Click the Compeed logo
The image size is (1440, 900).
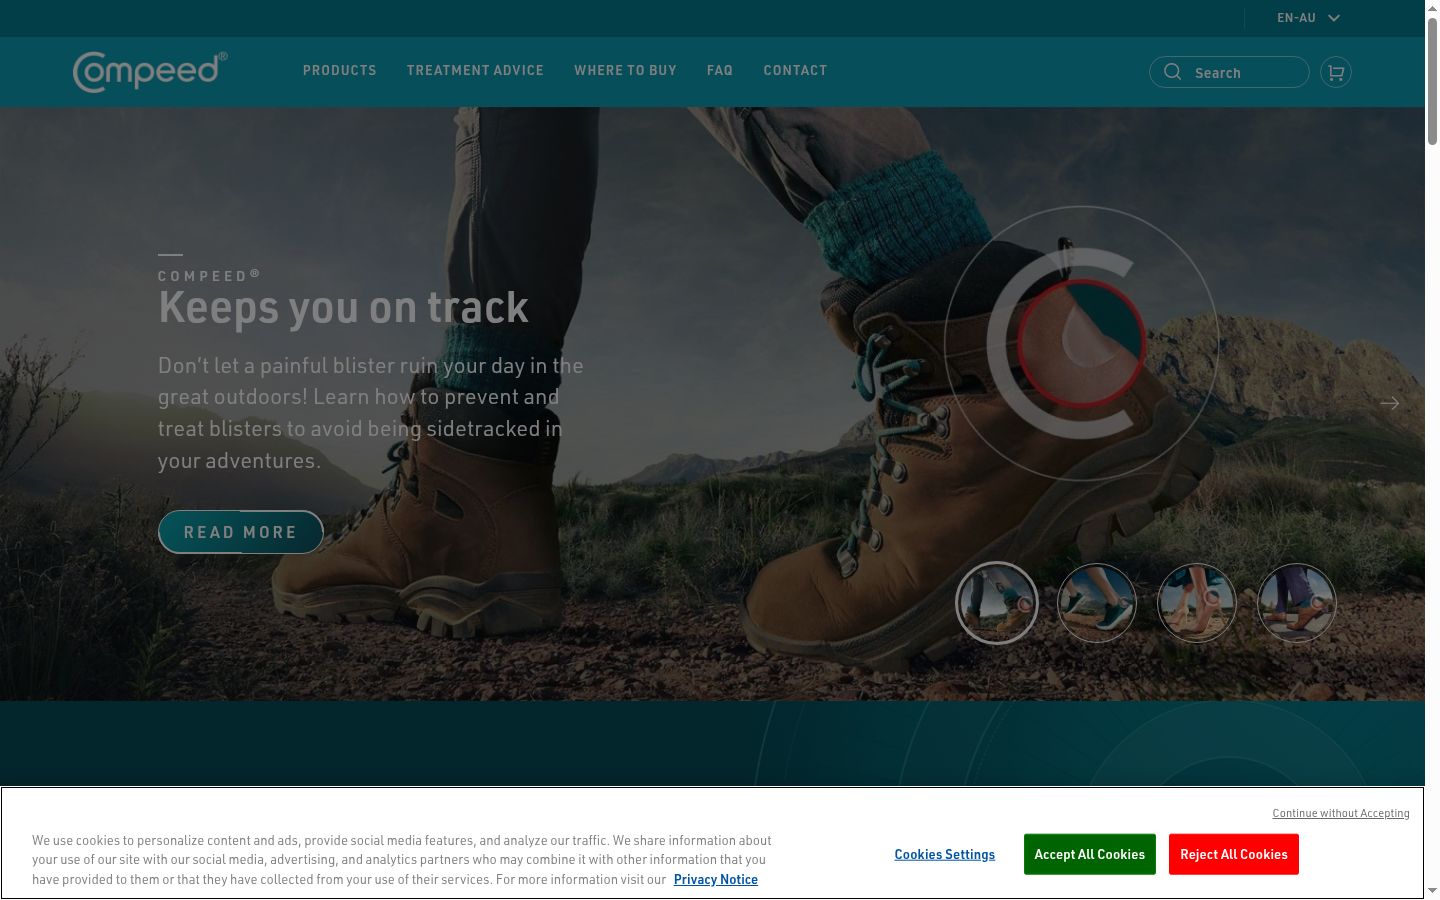pos(150,71)
